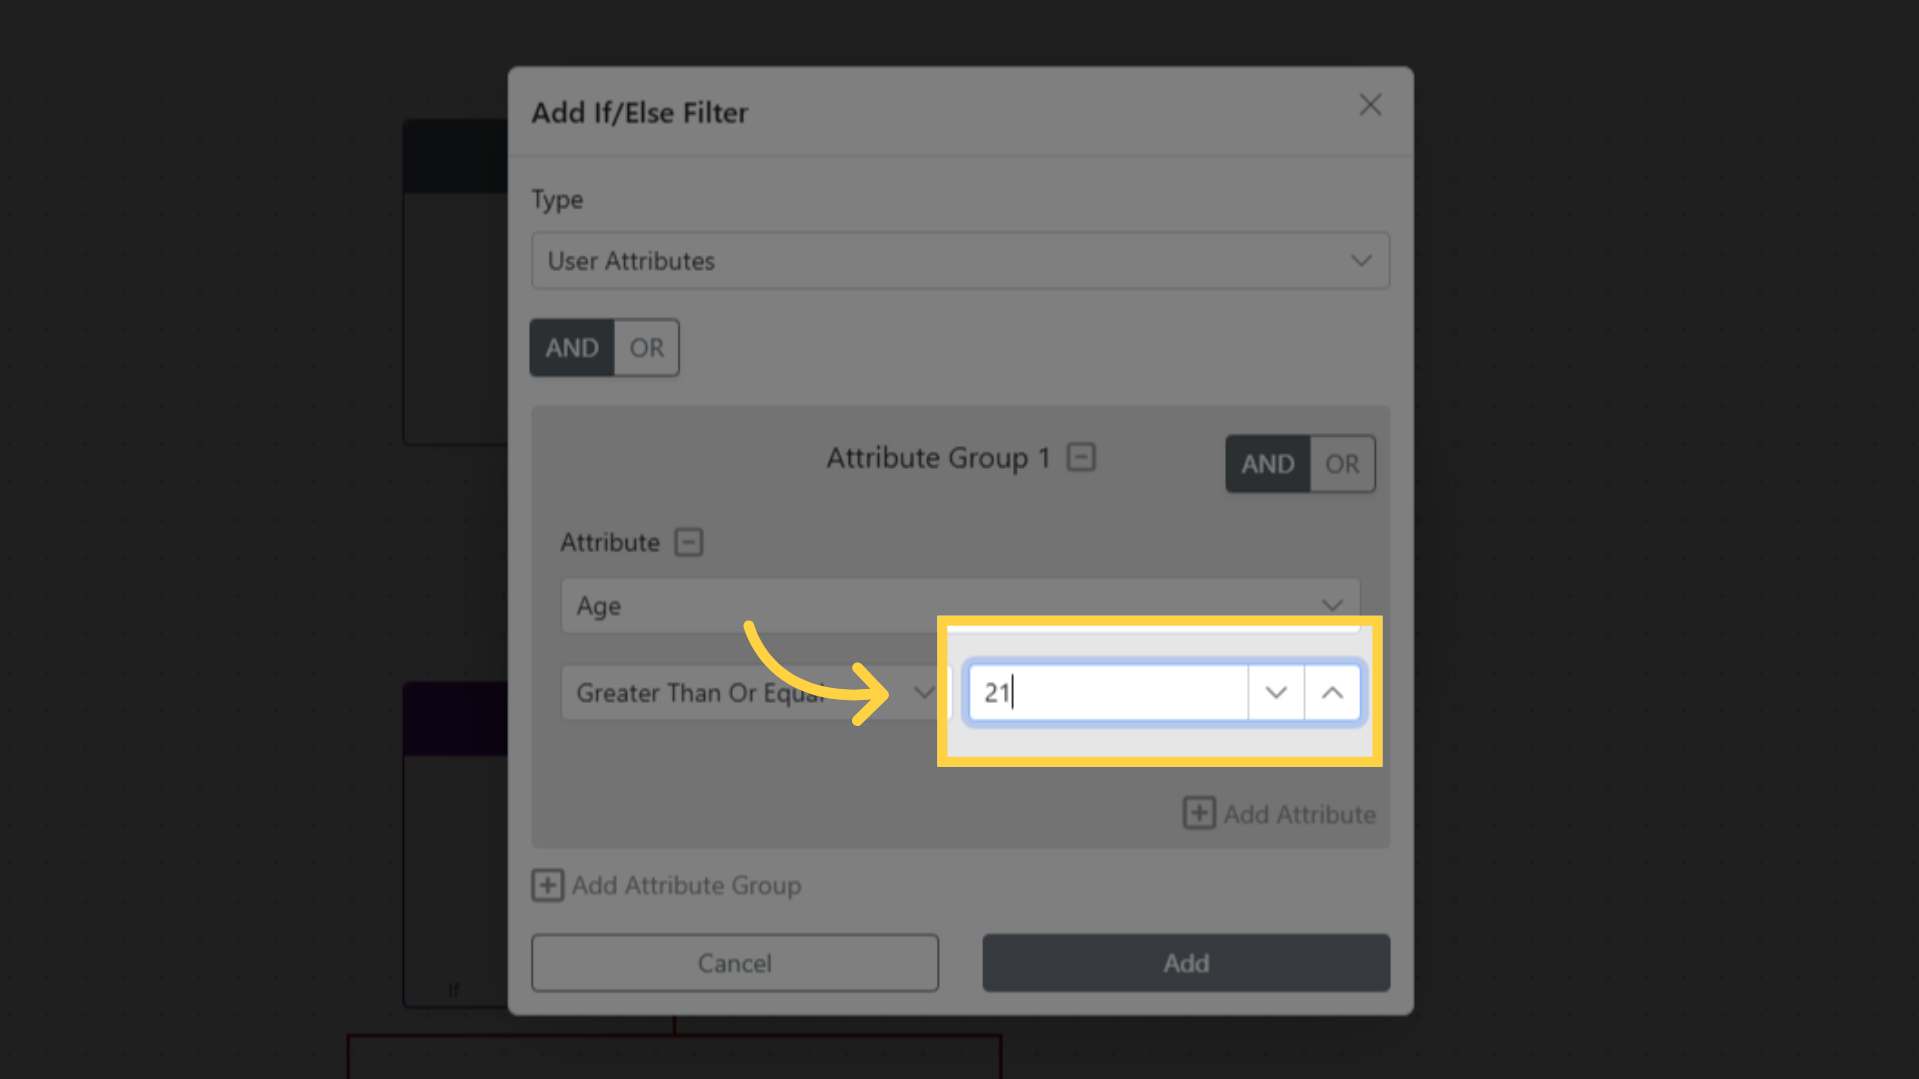Select AND in Attribute Group 1

point(1268,464)
